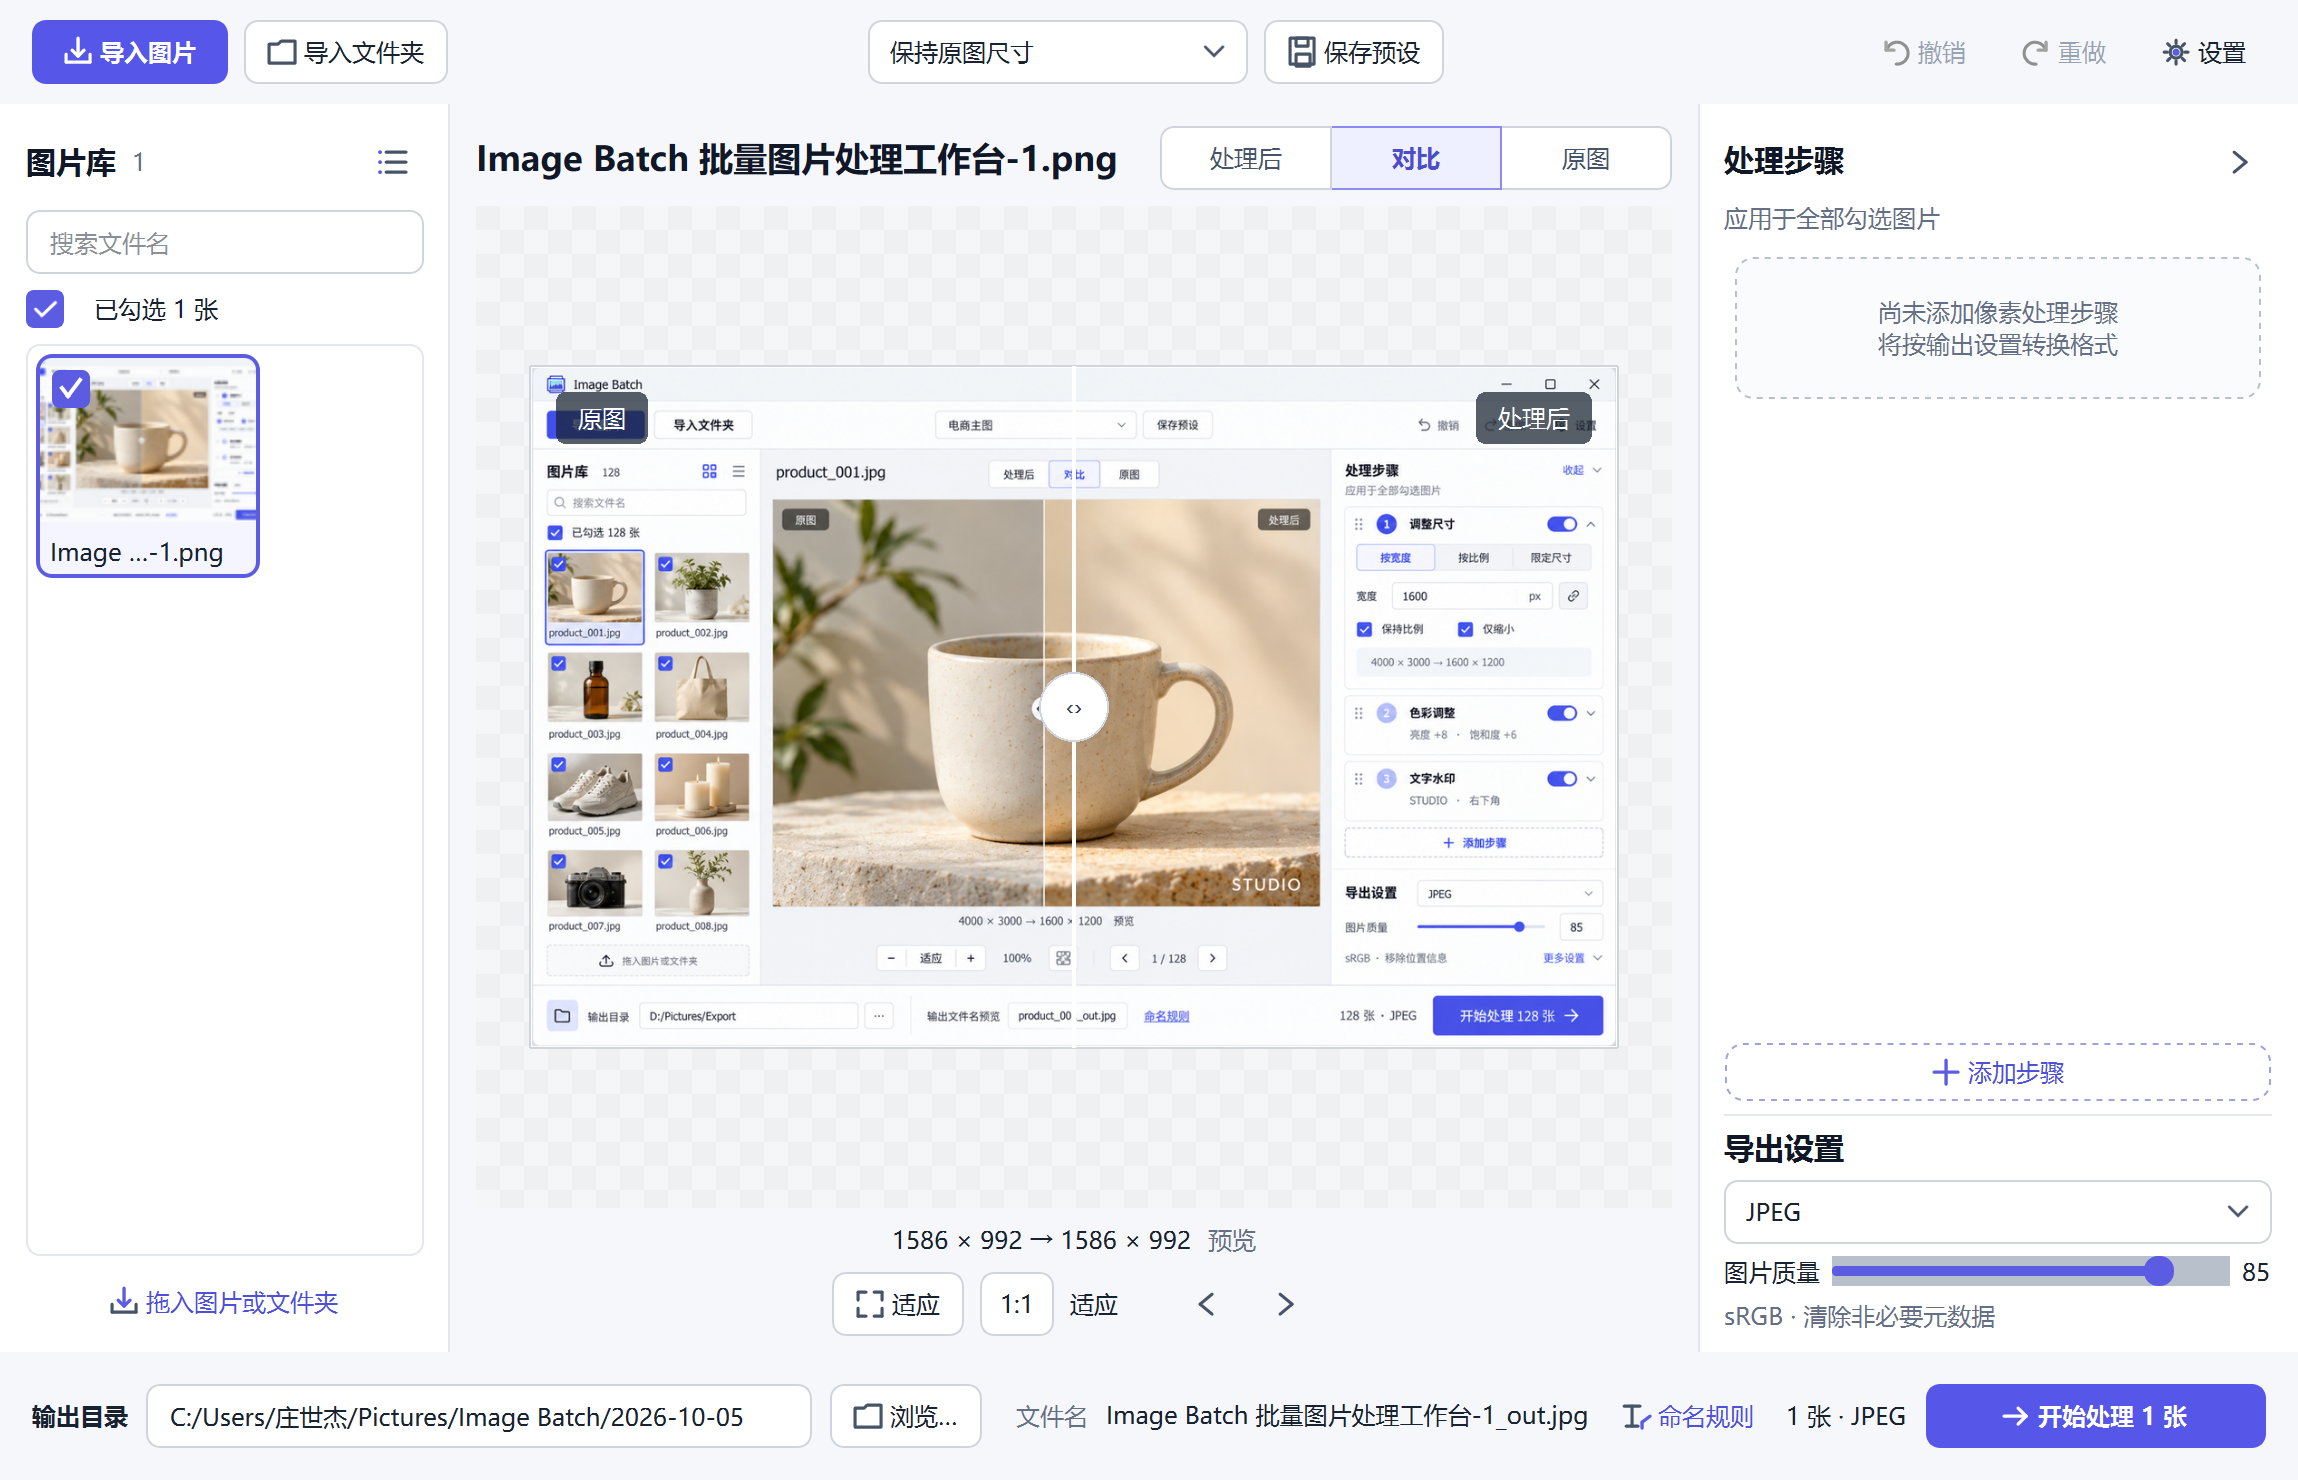The height and width of the screenshot is (1480, 2298).
Task: Click the 浏览... browse button
Action: click(x=905, y=1416)
